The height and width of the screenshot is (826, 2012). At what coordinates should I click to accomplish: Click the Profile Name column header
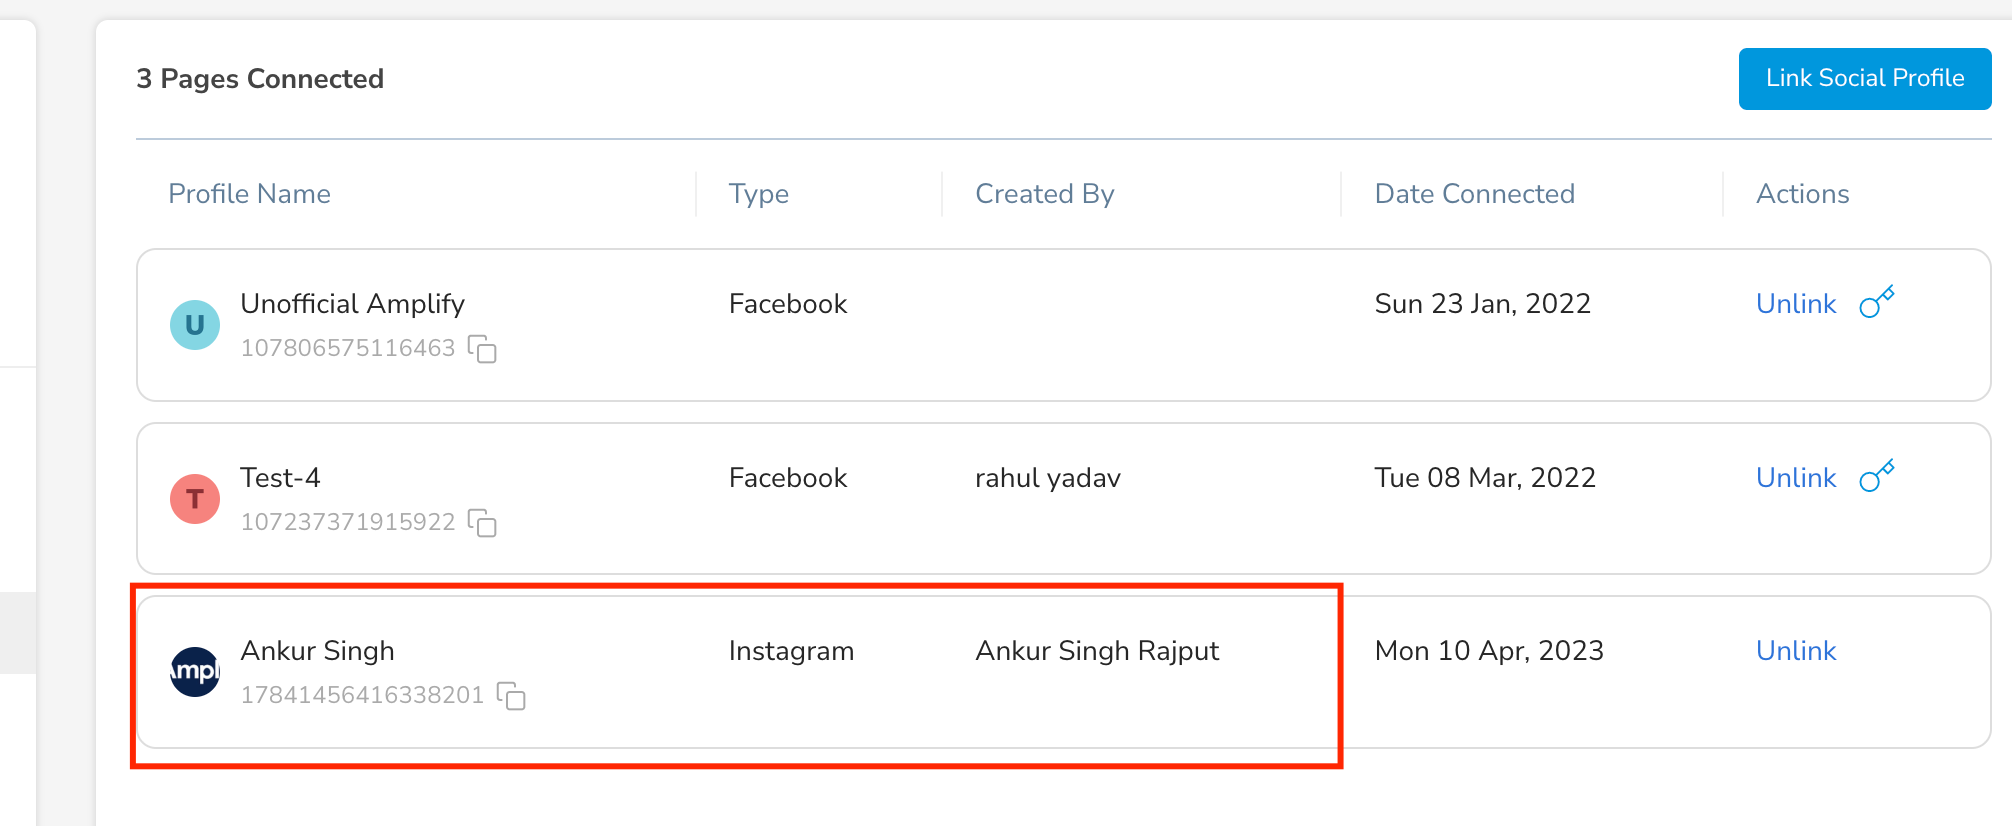coord(249,194)
